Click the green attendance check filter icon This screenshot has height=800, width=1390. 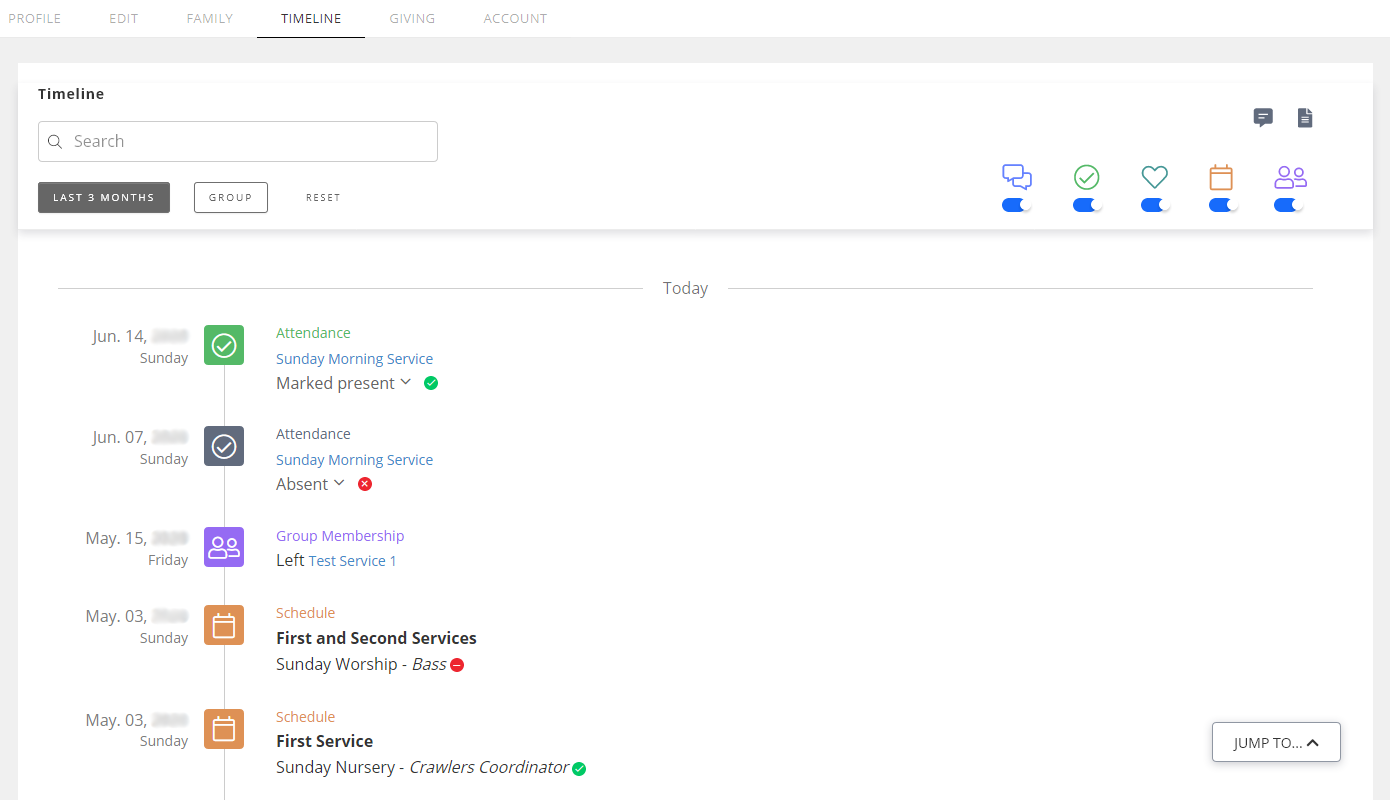tap(1087, 178)
